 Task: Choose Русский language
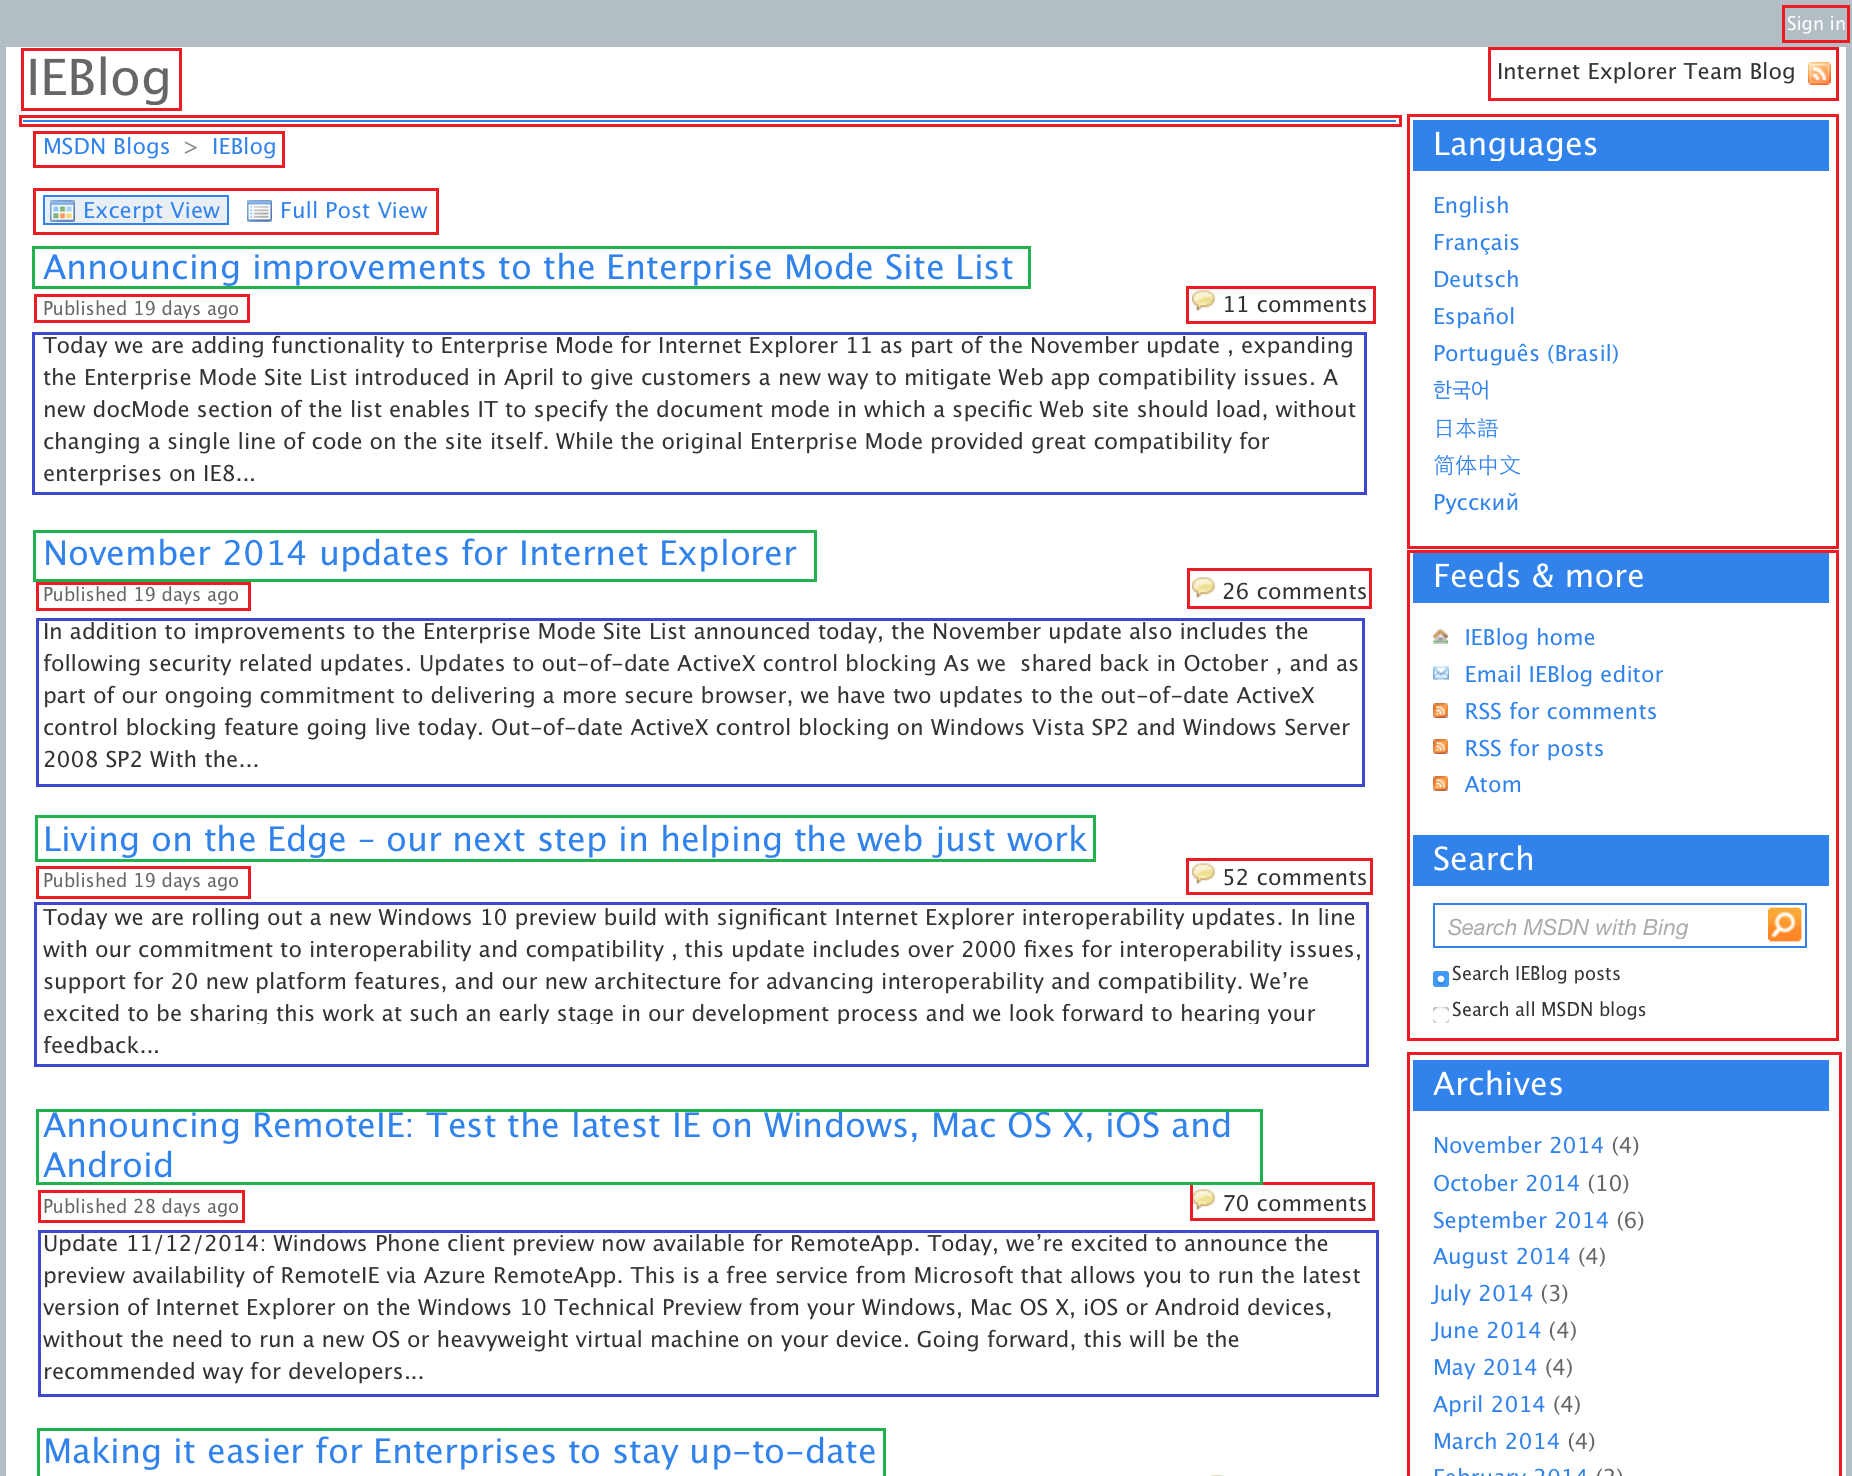[x=1475, y=502]
